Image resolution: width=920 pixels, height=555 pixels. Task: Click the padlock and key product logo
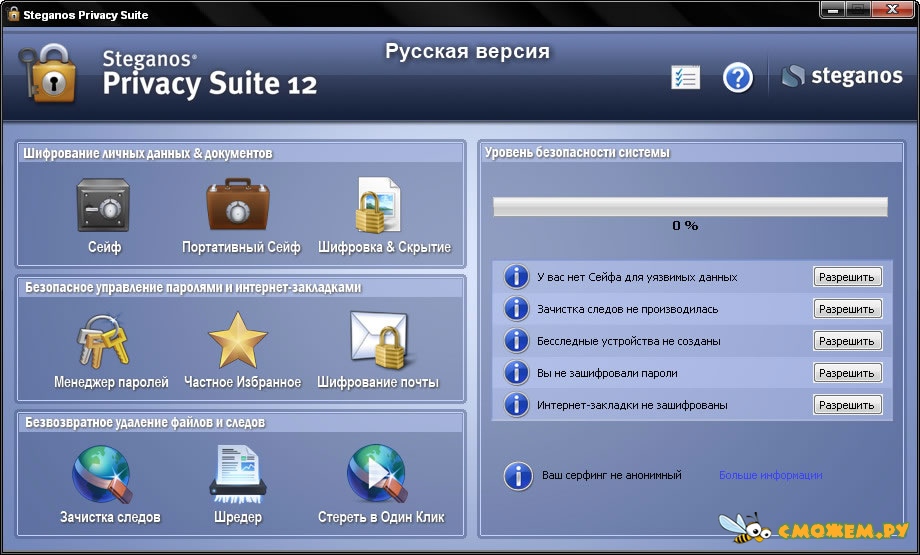(48, 75)
